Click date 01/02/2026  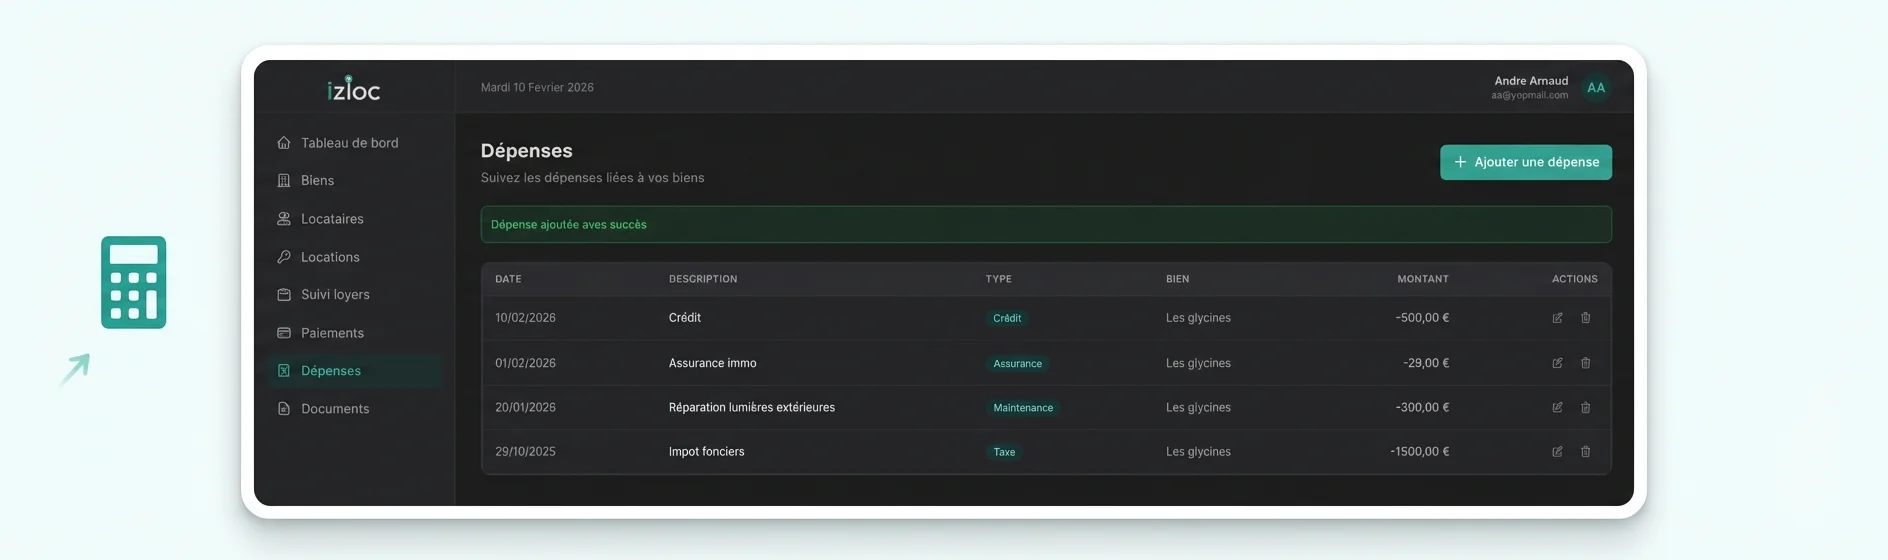point(525,363)
